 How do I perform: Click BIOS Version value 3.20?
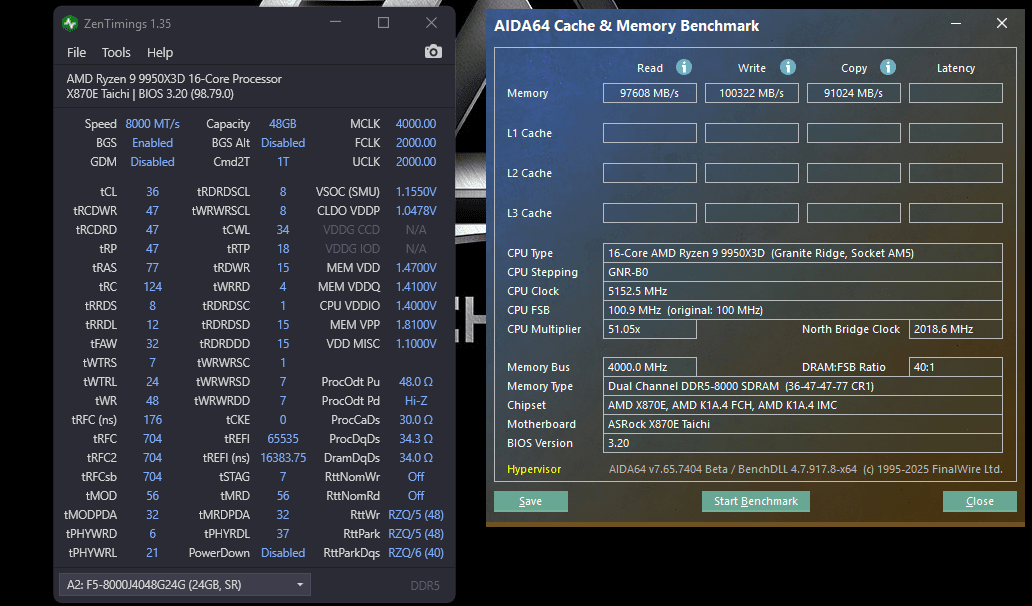803,443
